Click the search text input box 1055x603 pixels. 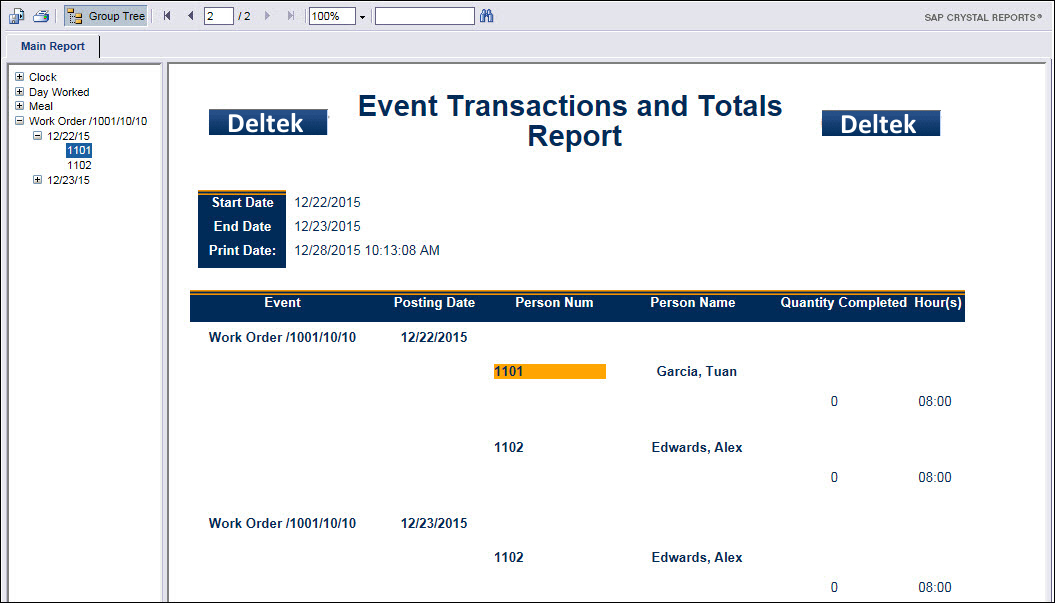click(424, 16)
